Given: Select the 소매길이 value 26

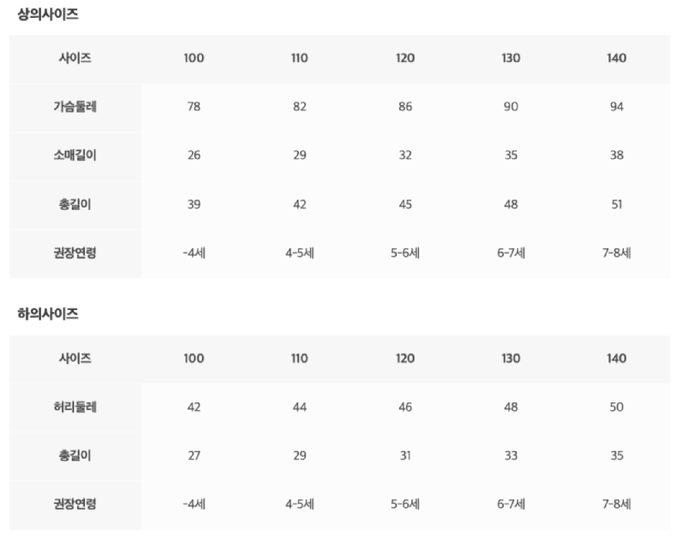Looking at the screenshot, I should tap(194, 156).
